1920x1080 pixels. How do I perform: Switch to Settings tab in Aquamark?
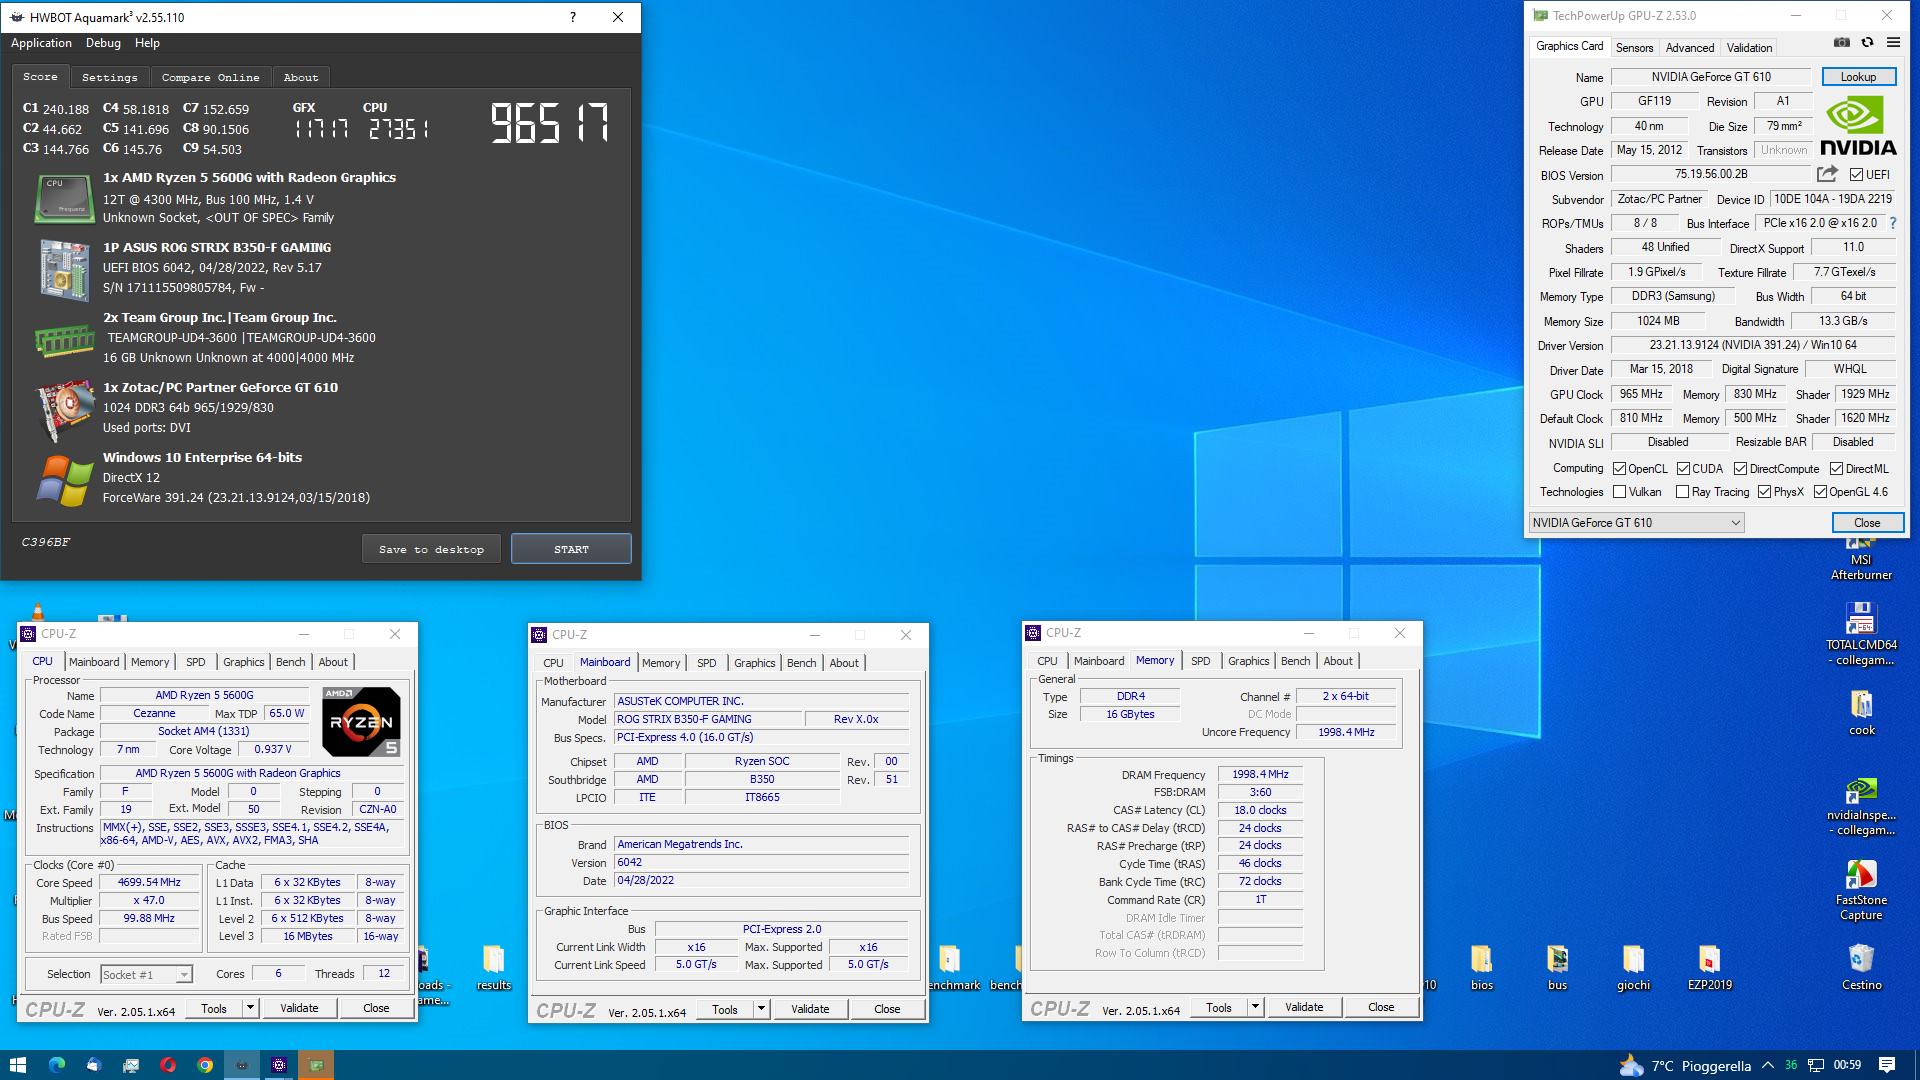click(109, 77)
